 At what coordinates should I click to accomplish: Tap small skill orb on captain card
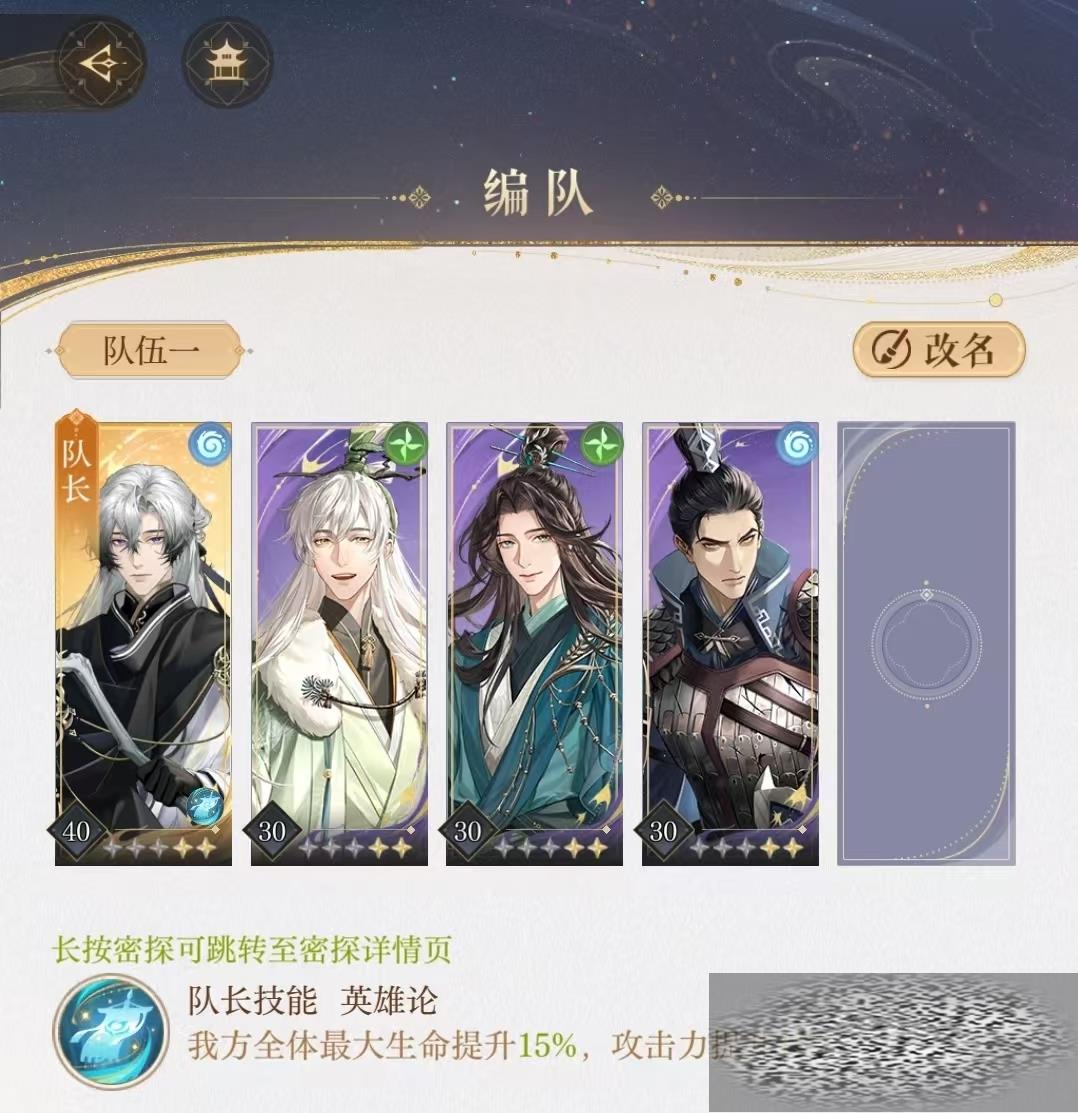point(205,806)
